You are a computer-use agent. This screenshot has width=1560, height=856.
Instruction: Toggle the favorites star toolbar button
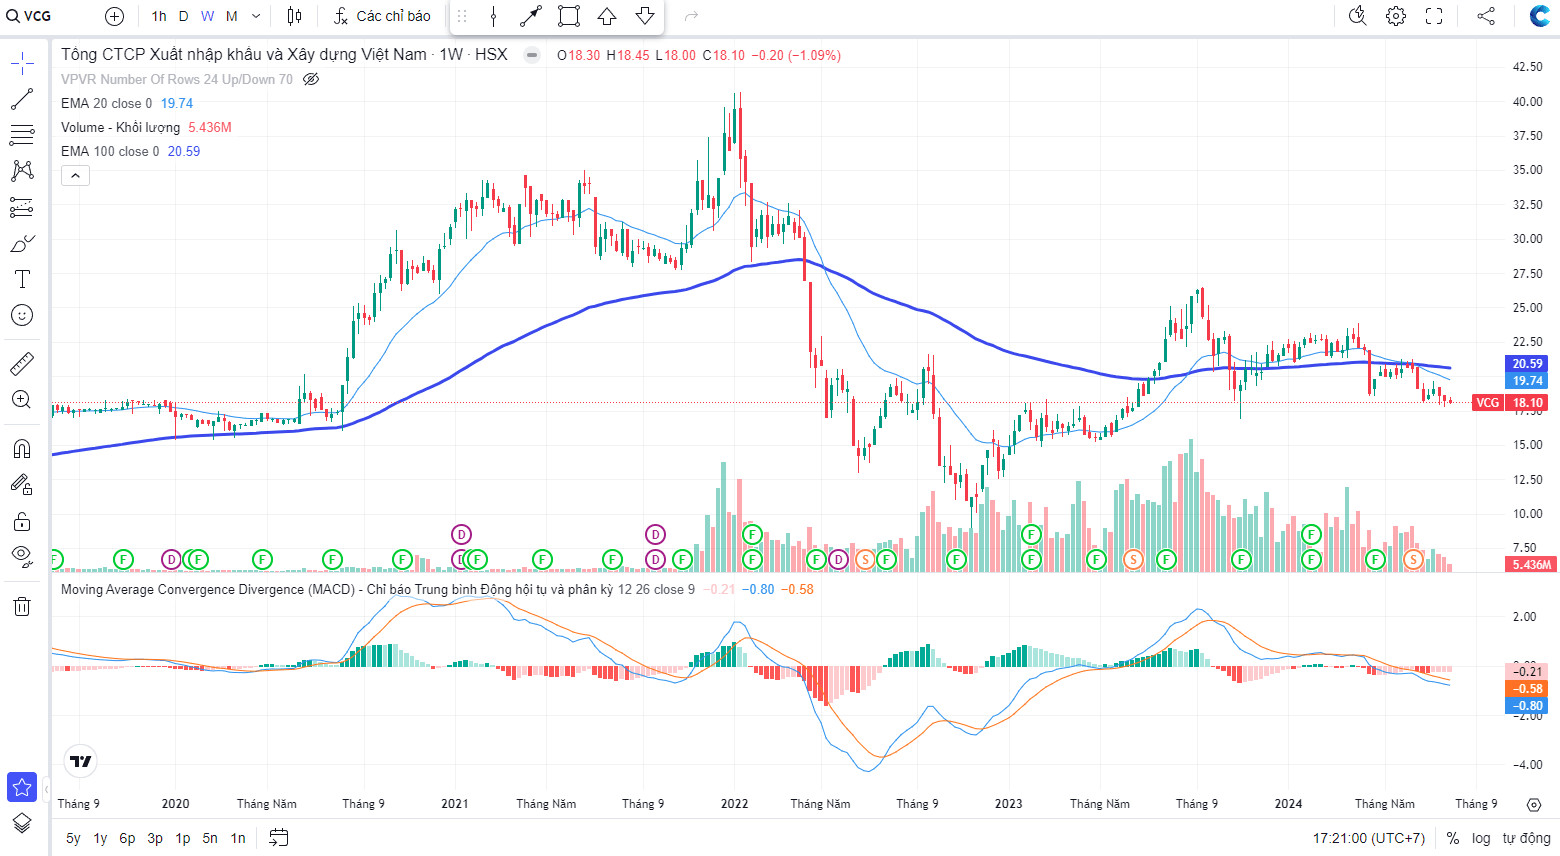coord(22,787)
